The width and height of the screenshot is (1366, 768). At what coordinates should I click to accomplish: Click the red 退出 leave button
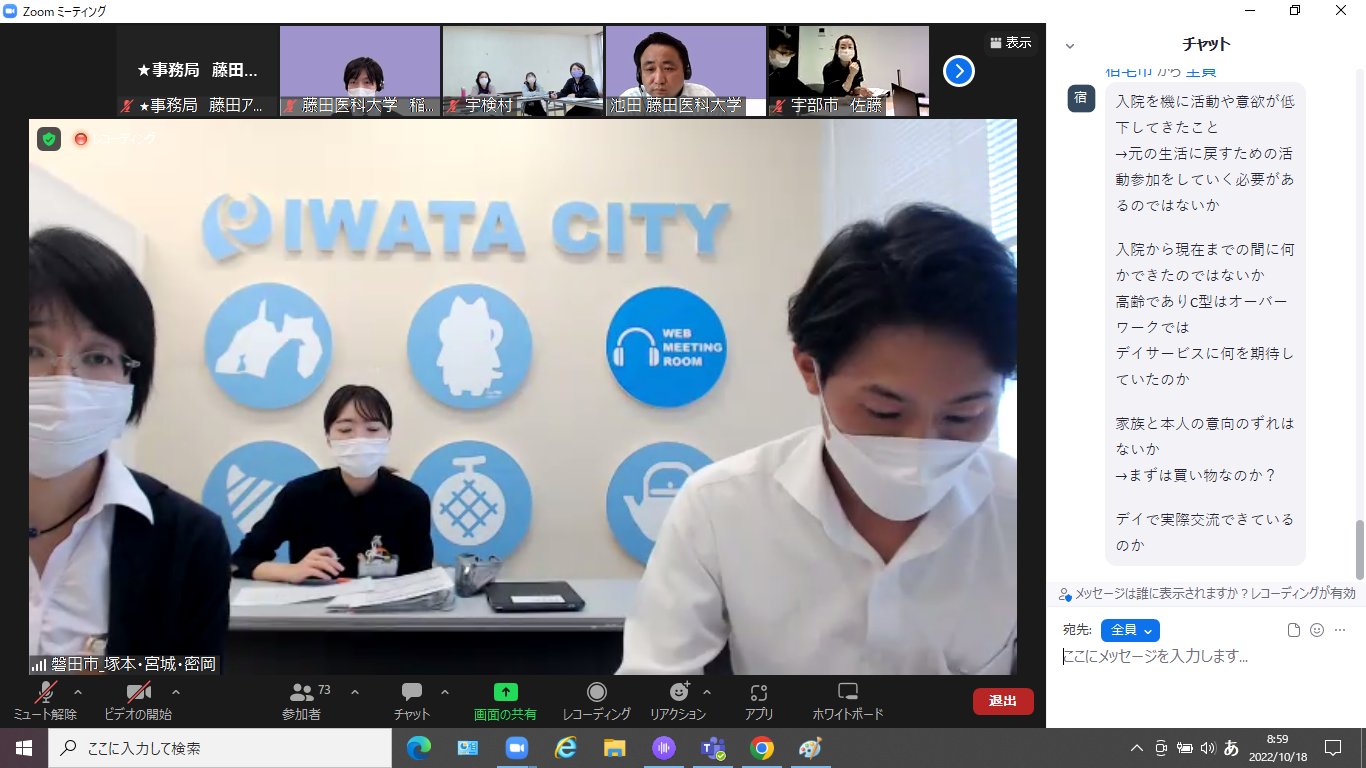pyautogui.click(x=1003, y=701)
